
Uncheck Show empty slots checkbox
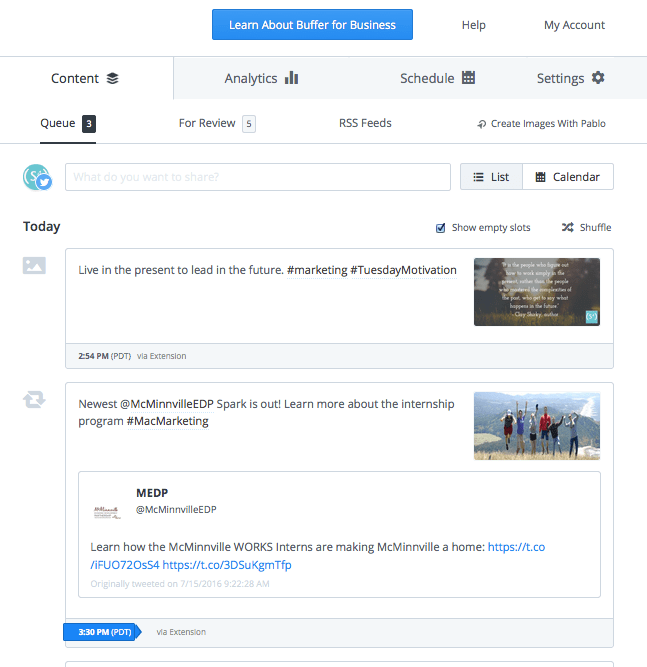point(441,228)
